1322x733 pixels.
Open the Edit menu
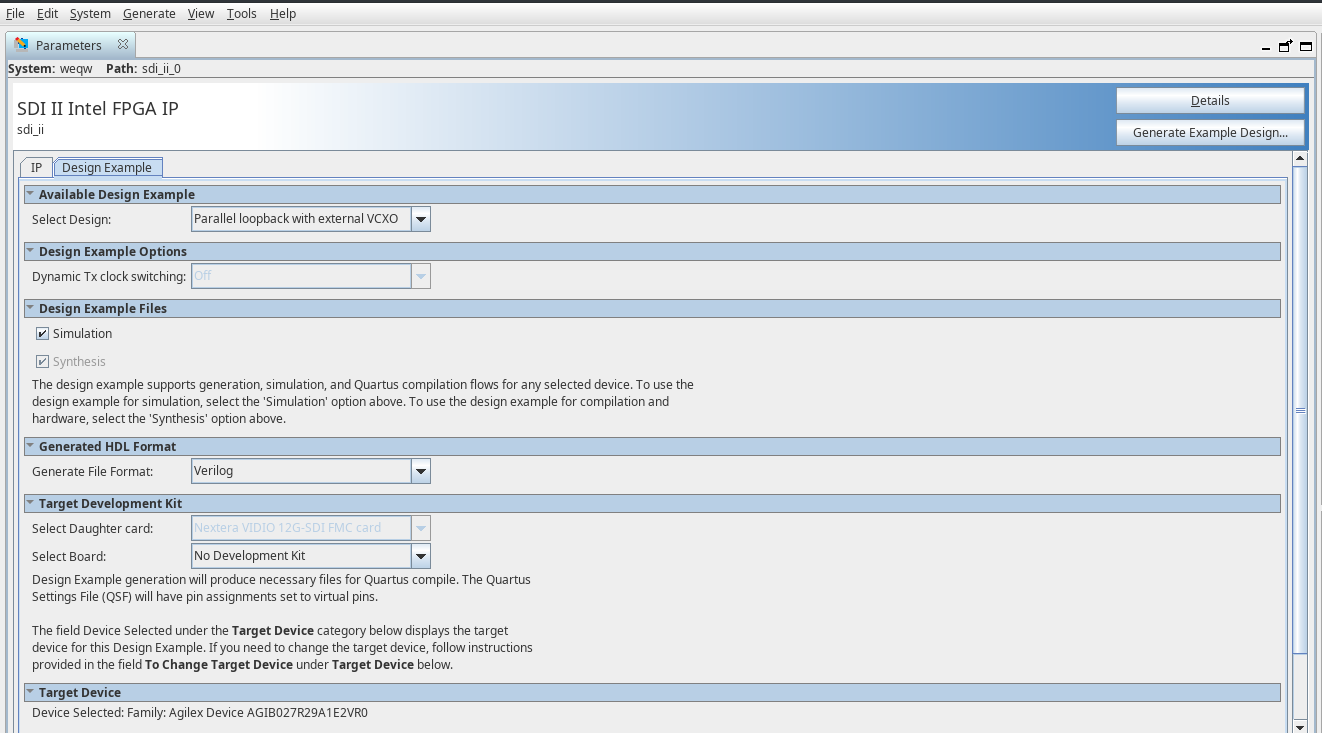47,14
